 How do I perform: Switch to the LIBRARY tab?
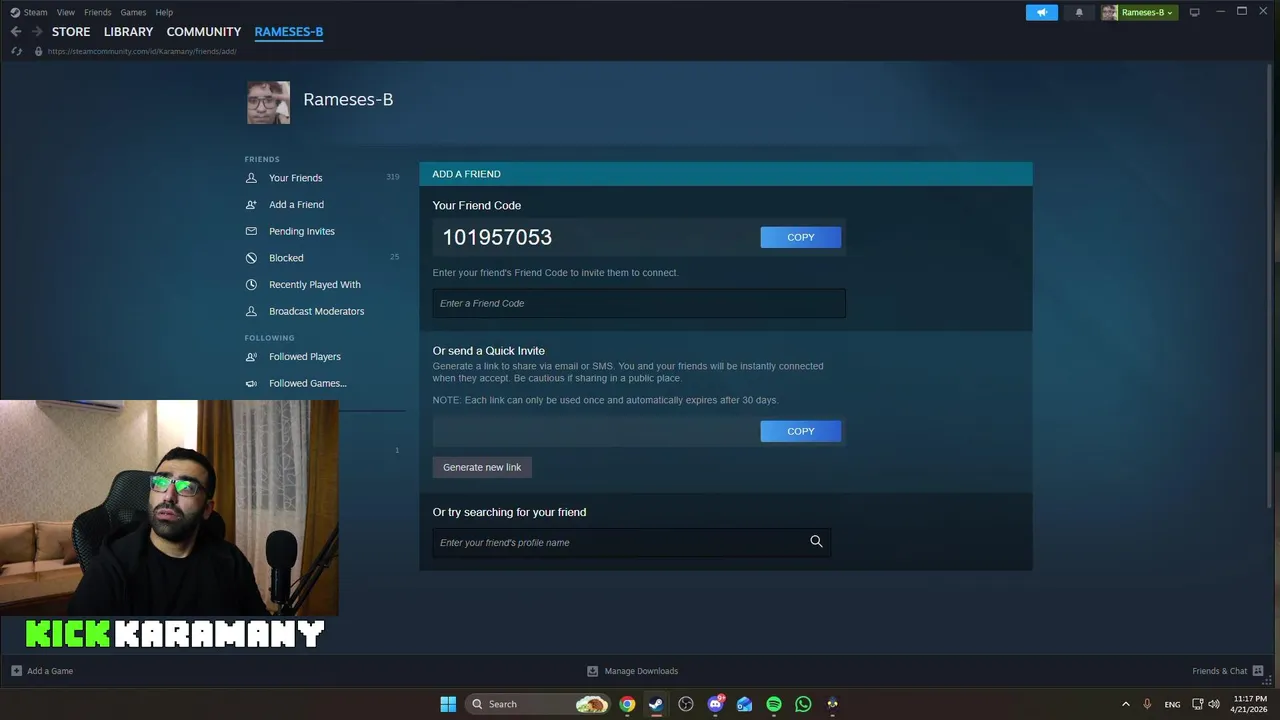point(129,32)
